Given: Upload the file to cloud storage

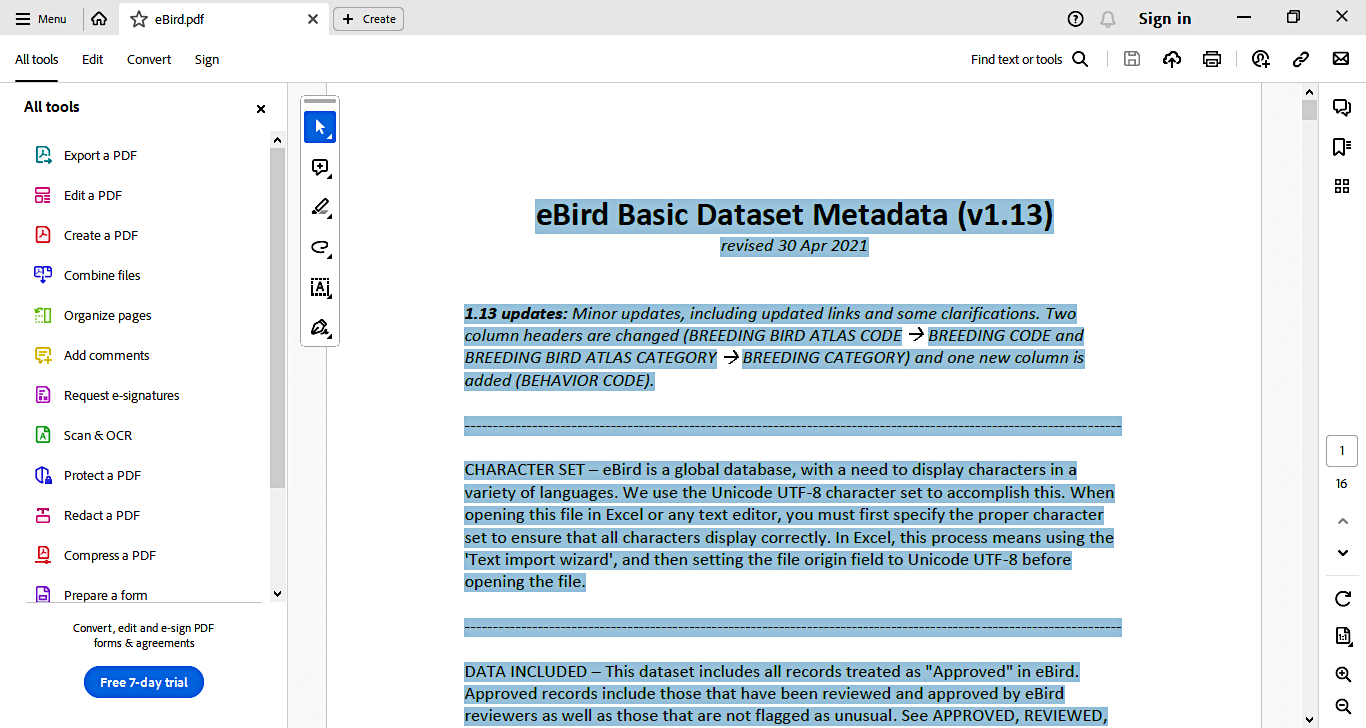Looking at the screenshot, I should pyautogui.click(x=1172, y=59).
